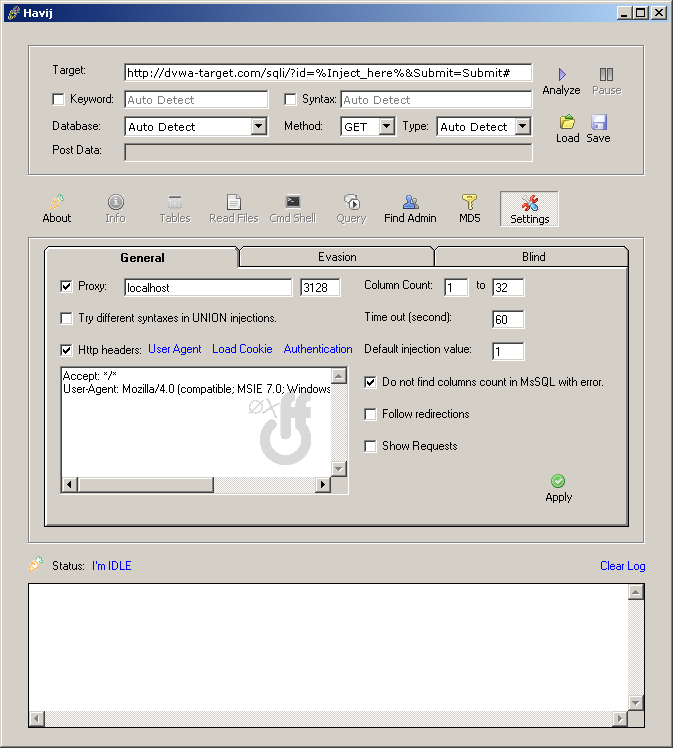Image resolution: width=673 pixels, height=748 pixels.
Task: Click the Havij title bar icon
Action: [x=14, y=13]
